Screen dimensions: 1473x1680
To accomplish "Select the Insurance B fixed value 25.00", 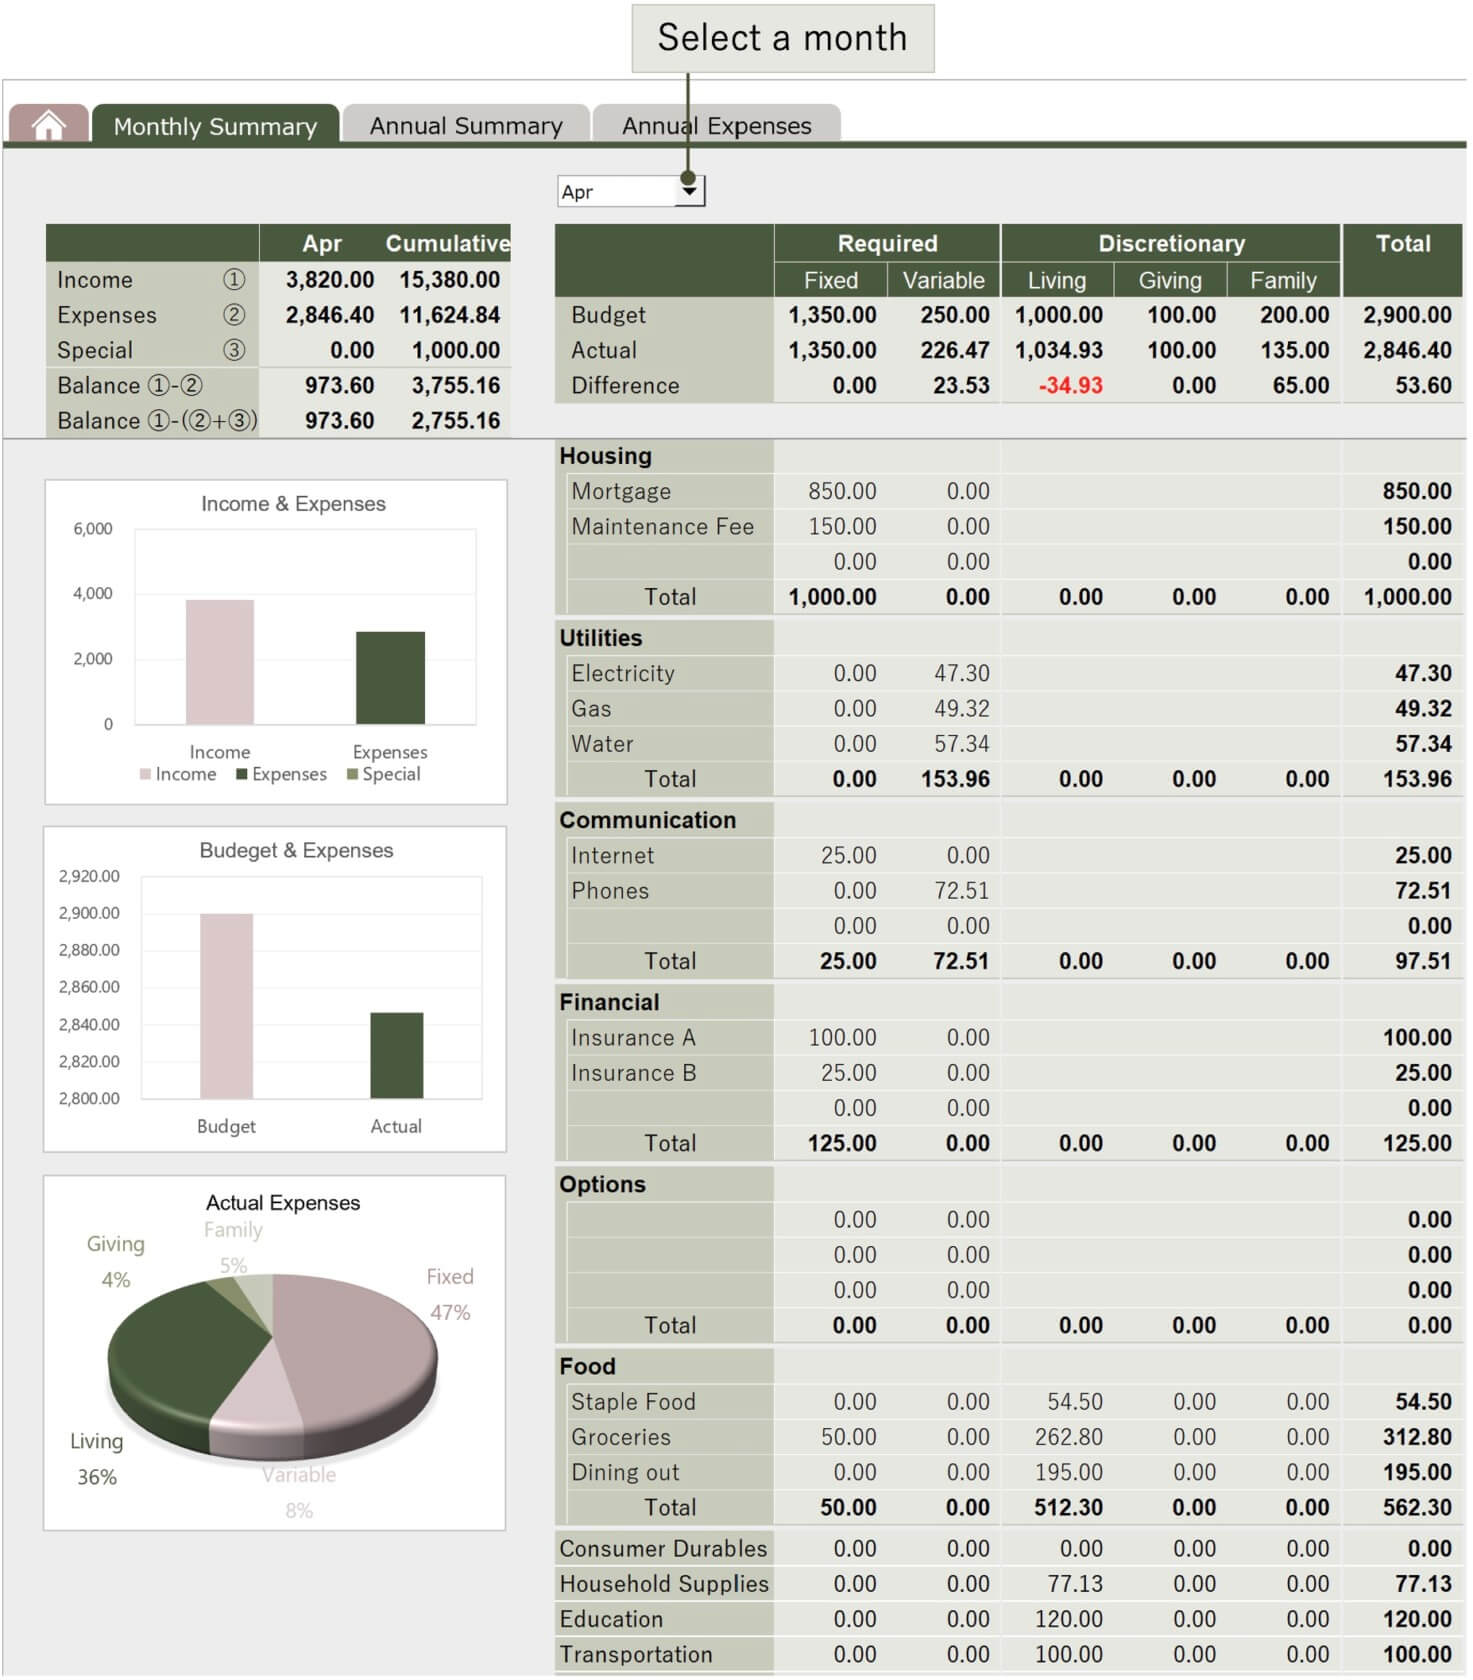I will tap(848, 1073).
